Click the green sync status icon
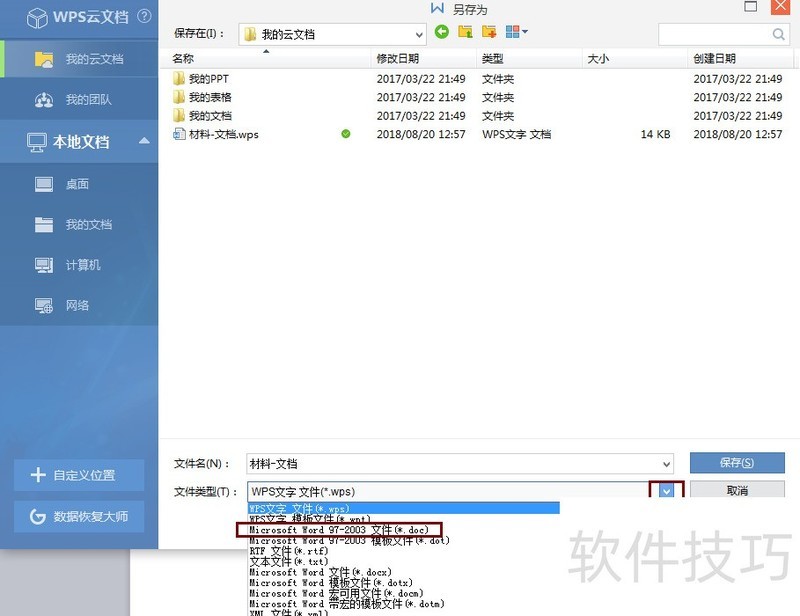800x616 pixels. point(345,134)
